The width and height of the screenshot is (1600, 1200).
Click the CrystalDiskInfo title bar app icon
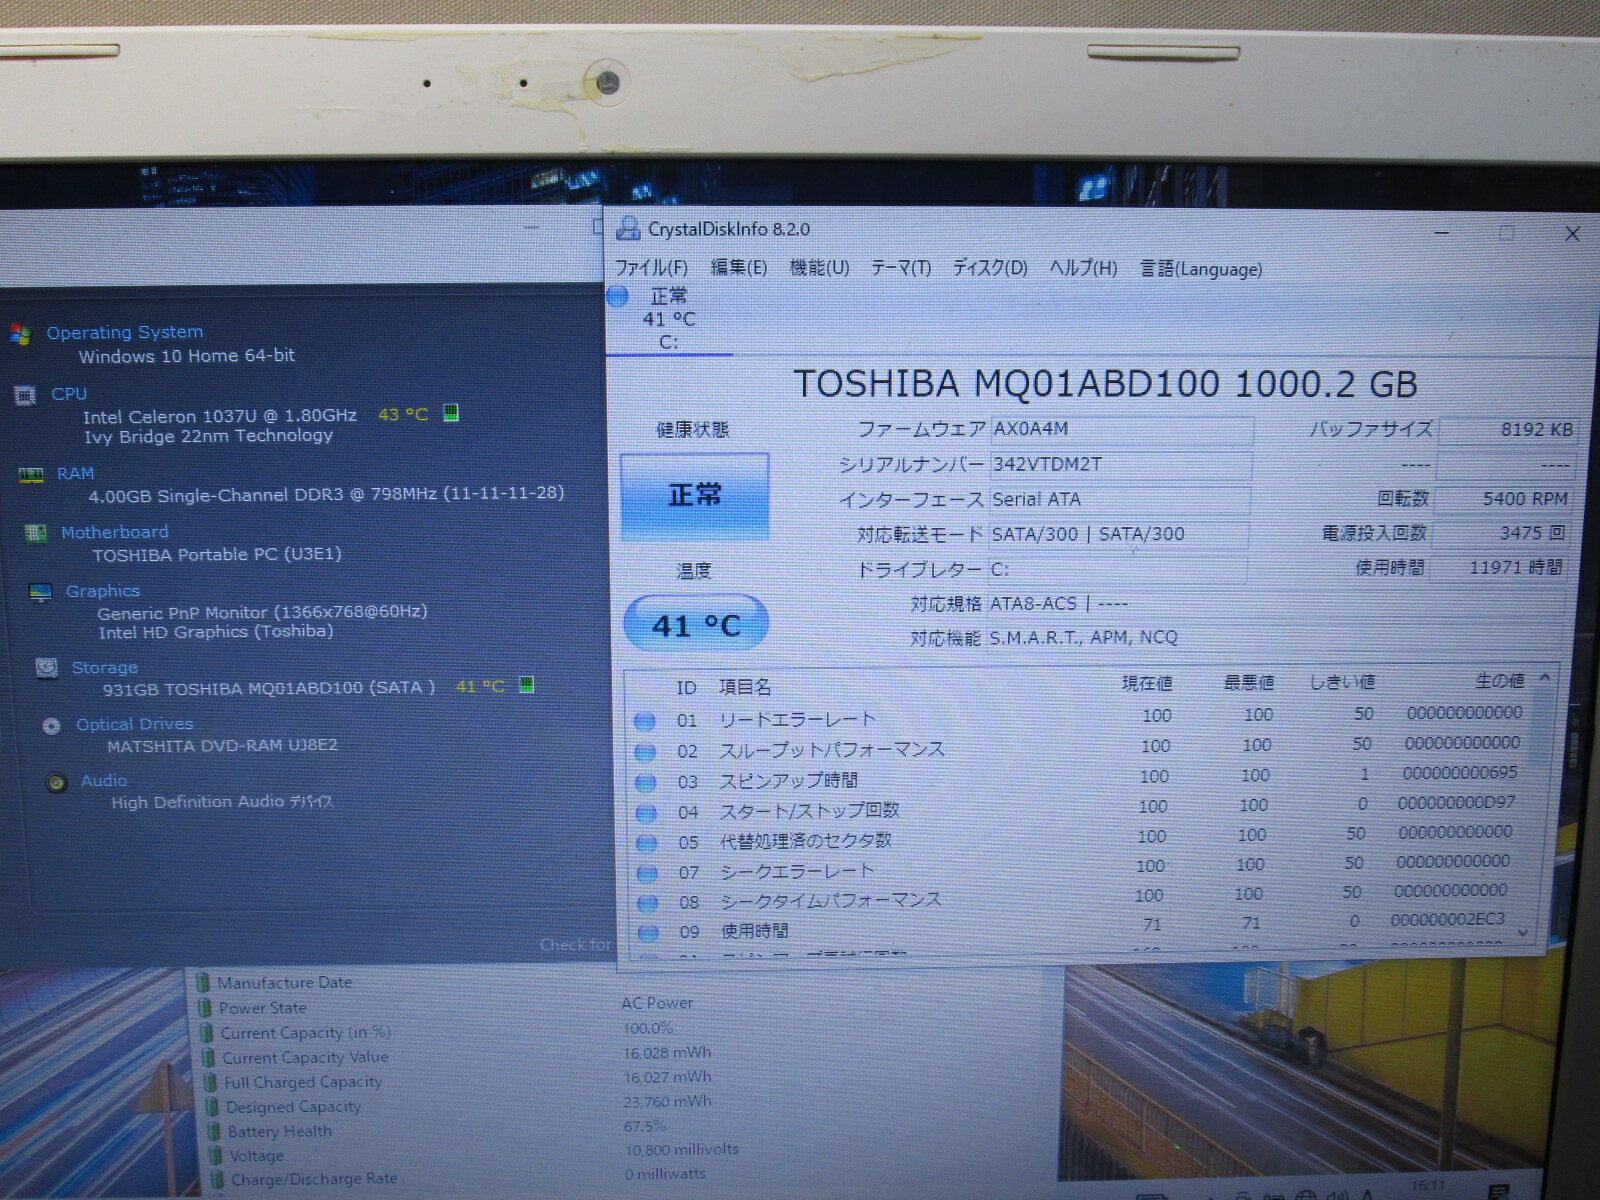(x=628, y=229)
